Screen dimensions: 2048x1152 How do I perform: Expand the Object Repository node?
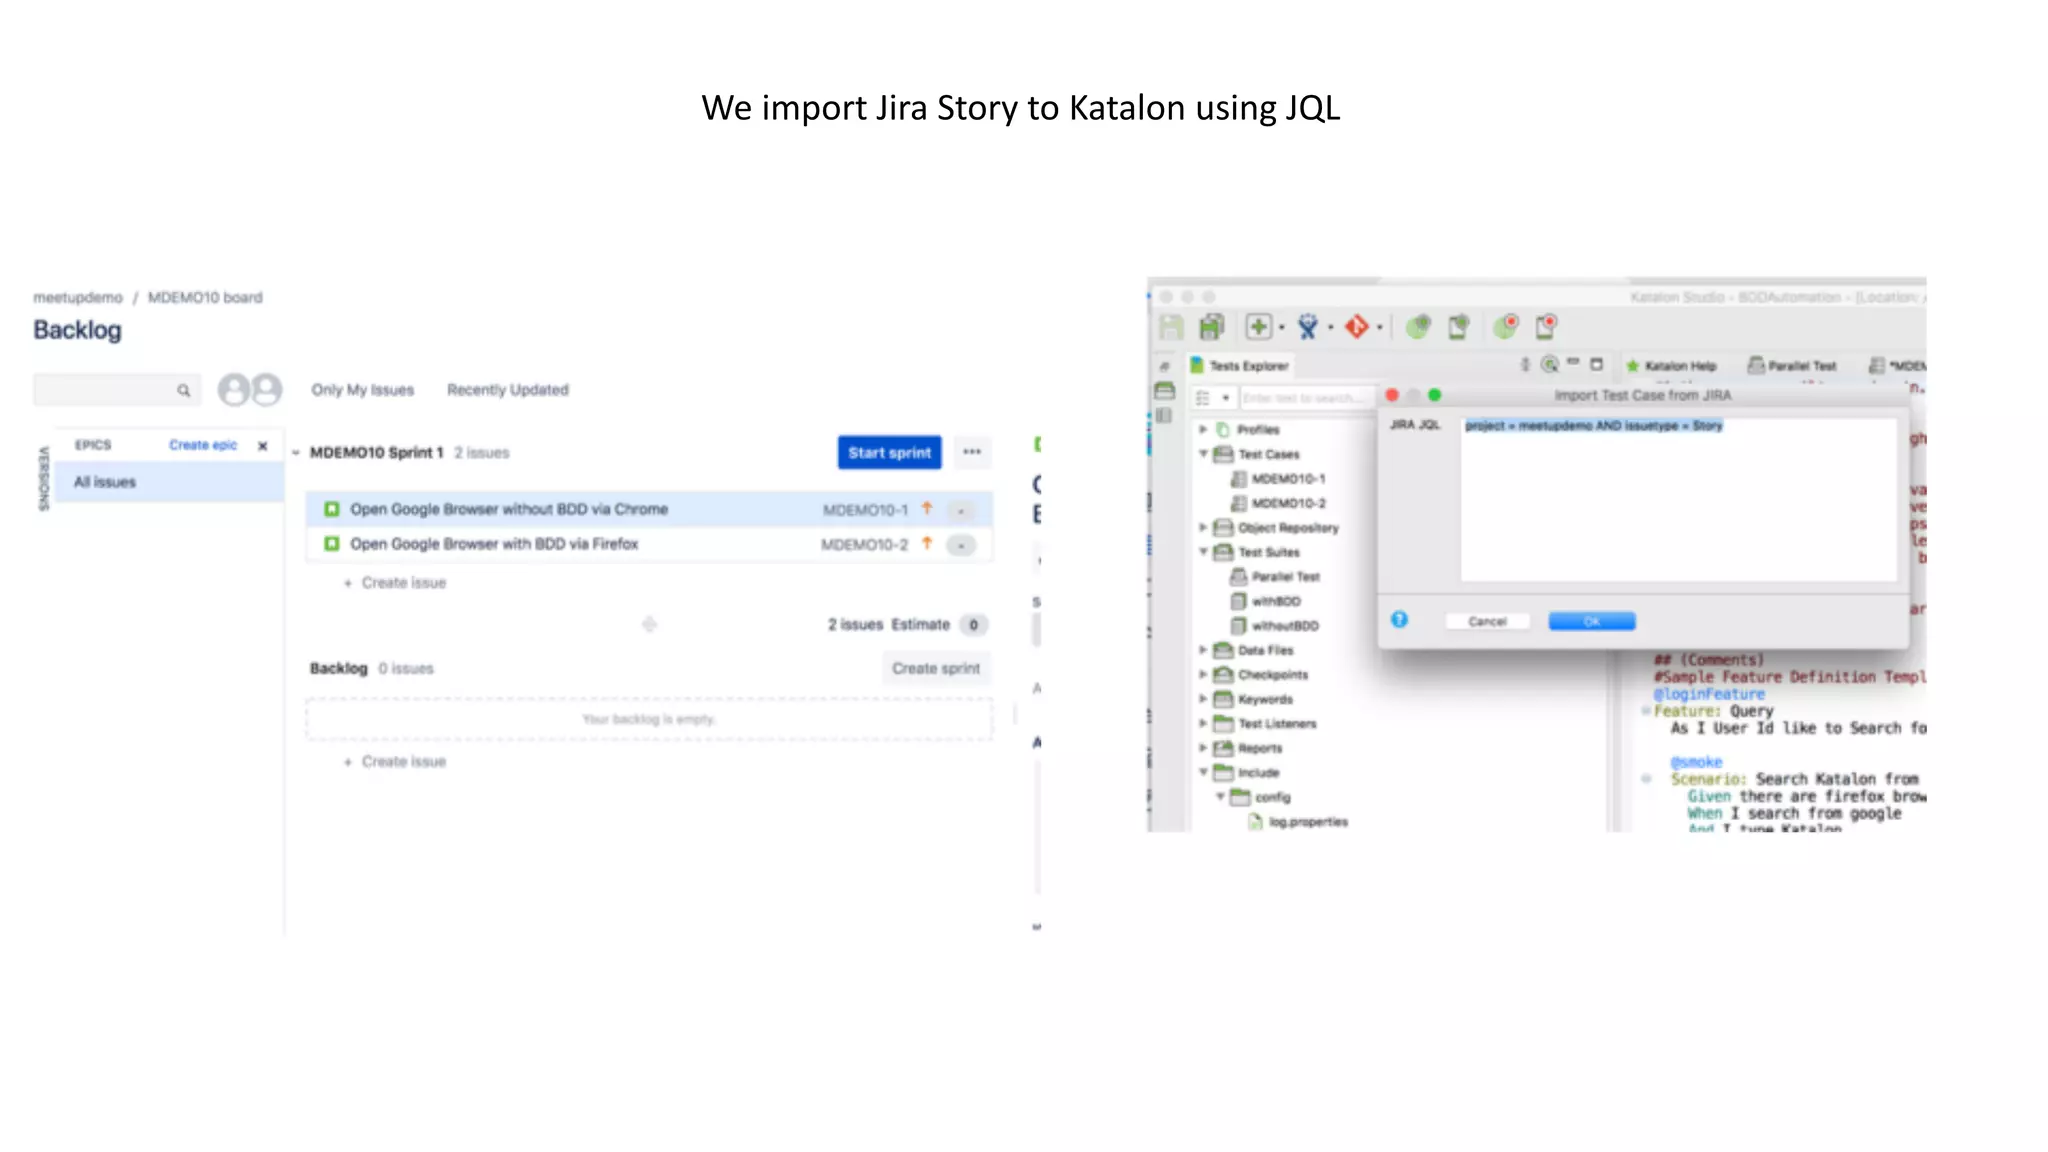click(x=1204, y=527)
